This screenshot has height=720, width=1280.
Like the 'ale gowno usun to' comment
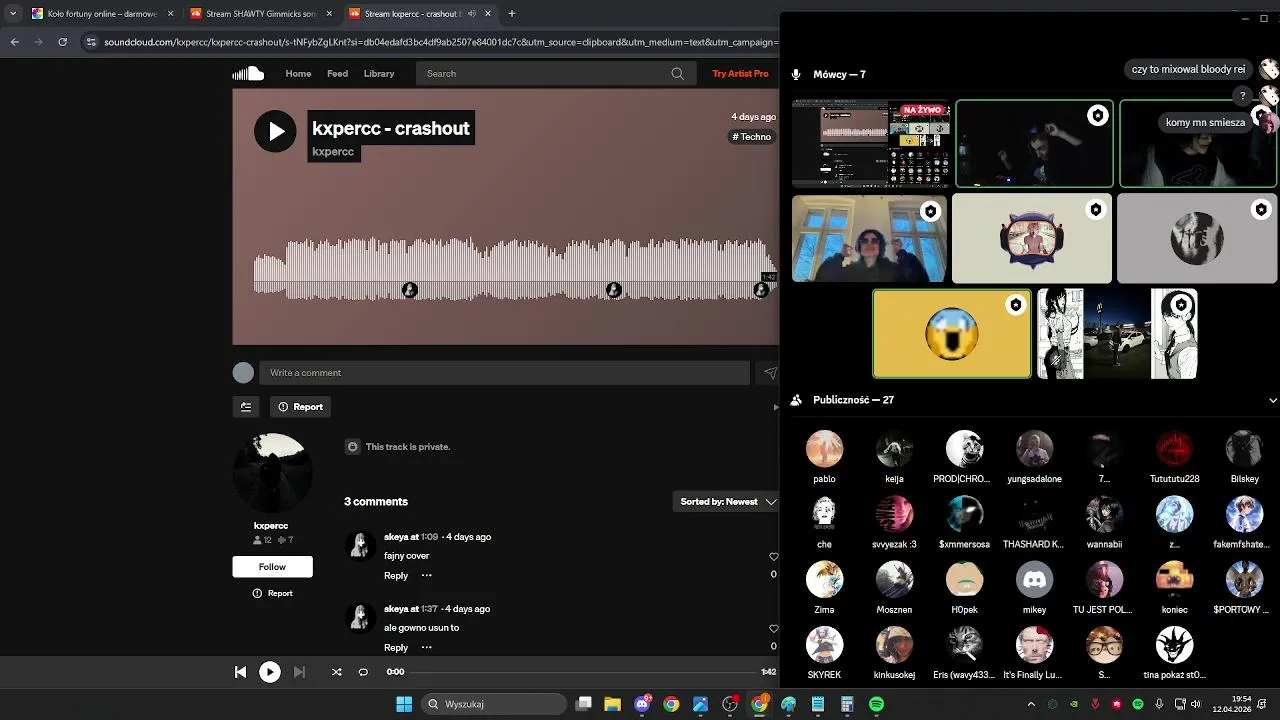click(773, 629)
